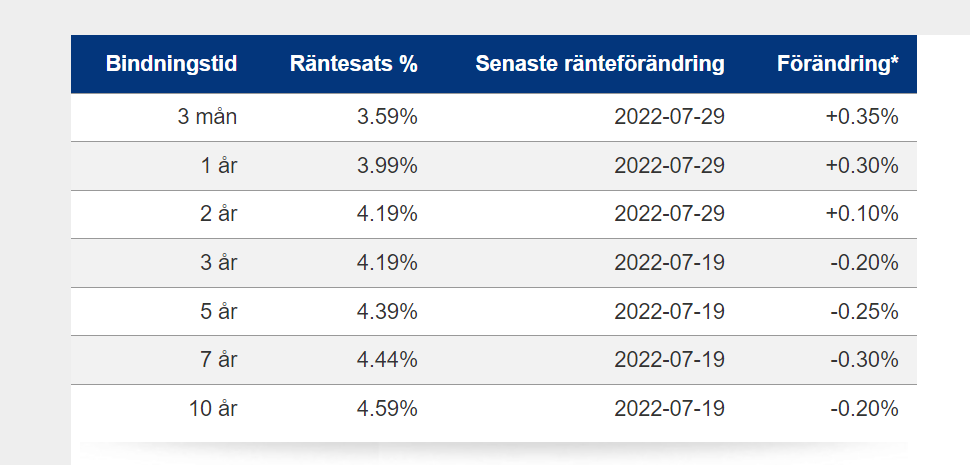This screenshot has height=465, width=970.
Task: Select the -0.25% change cell
Action: click(864, 311)
